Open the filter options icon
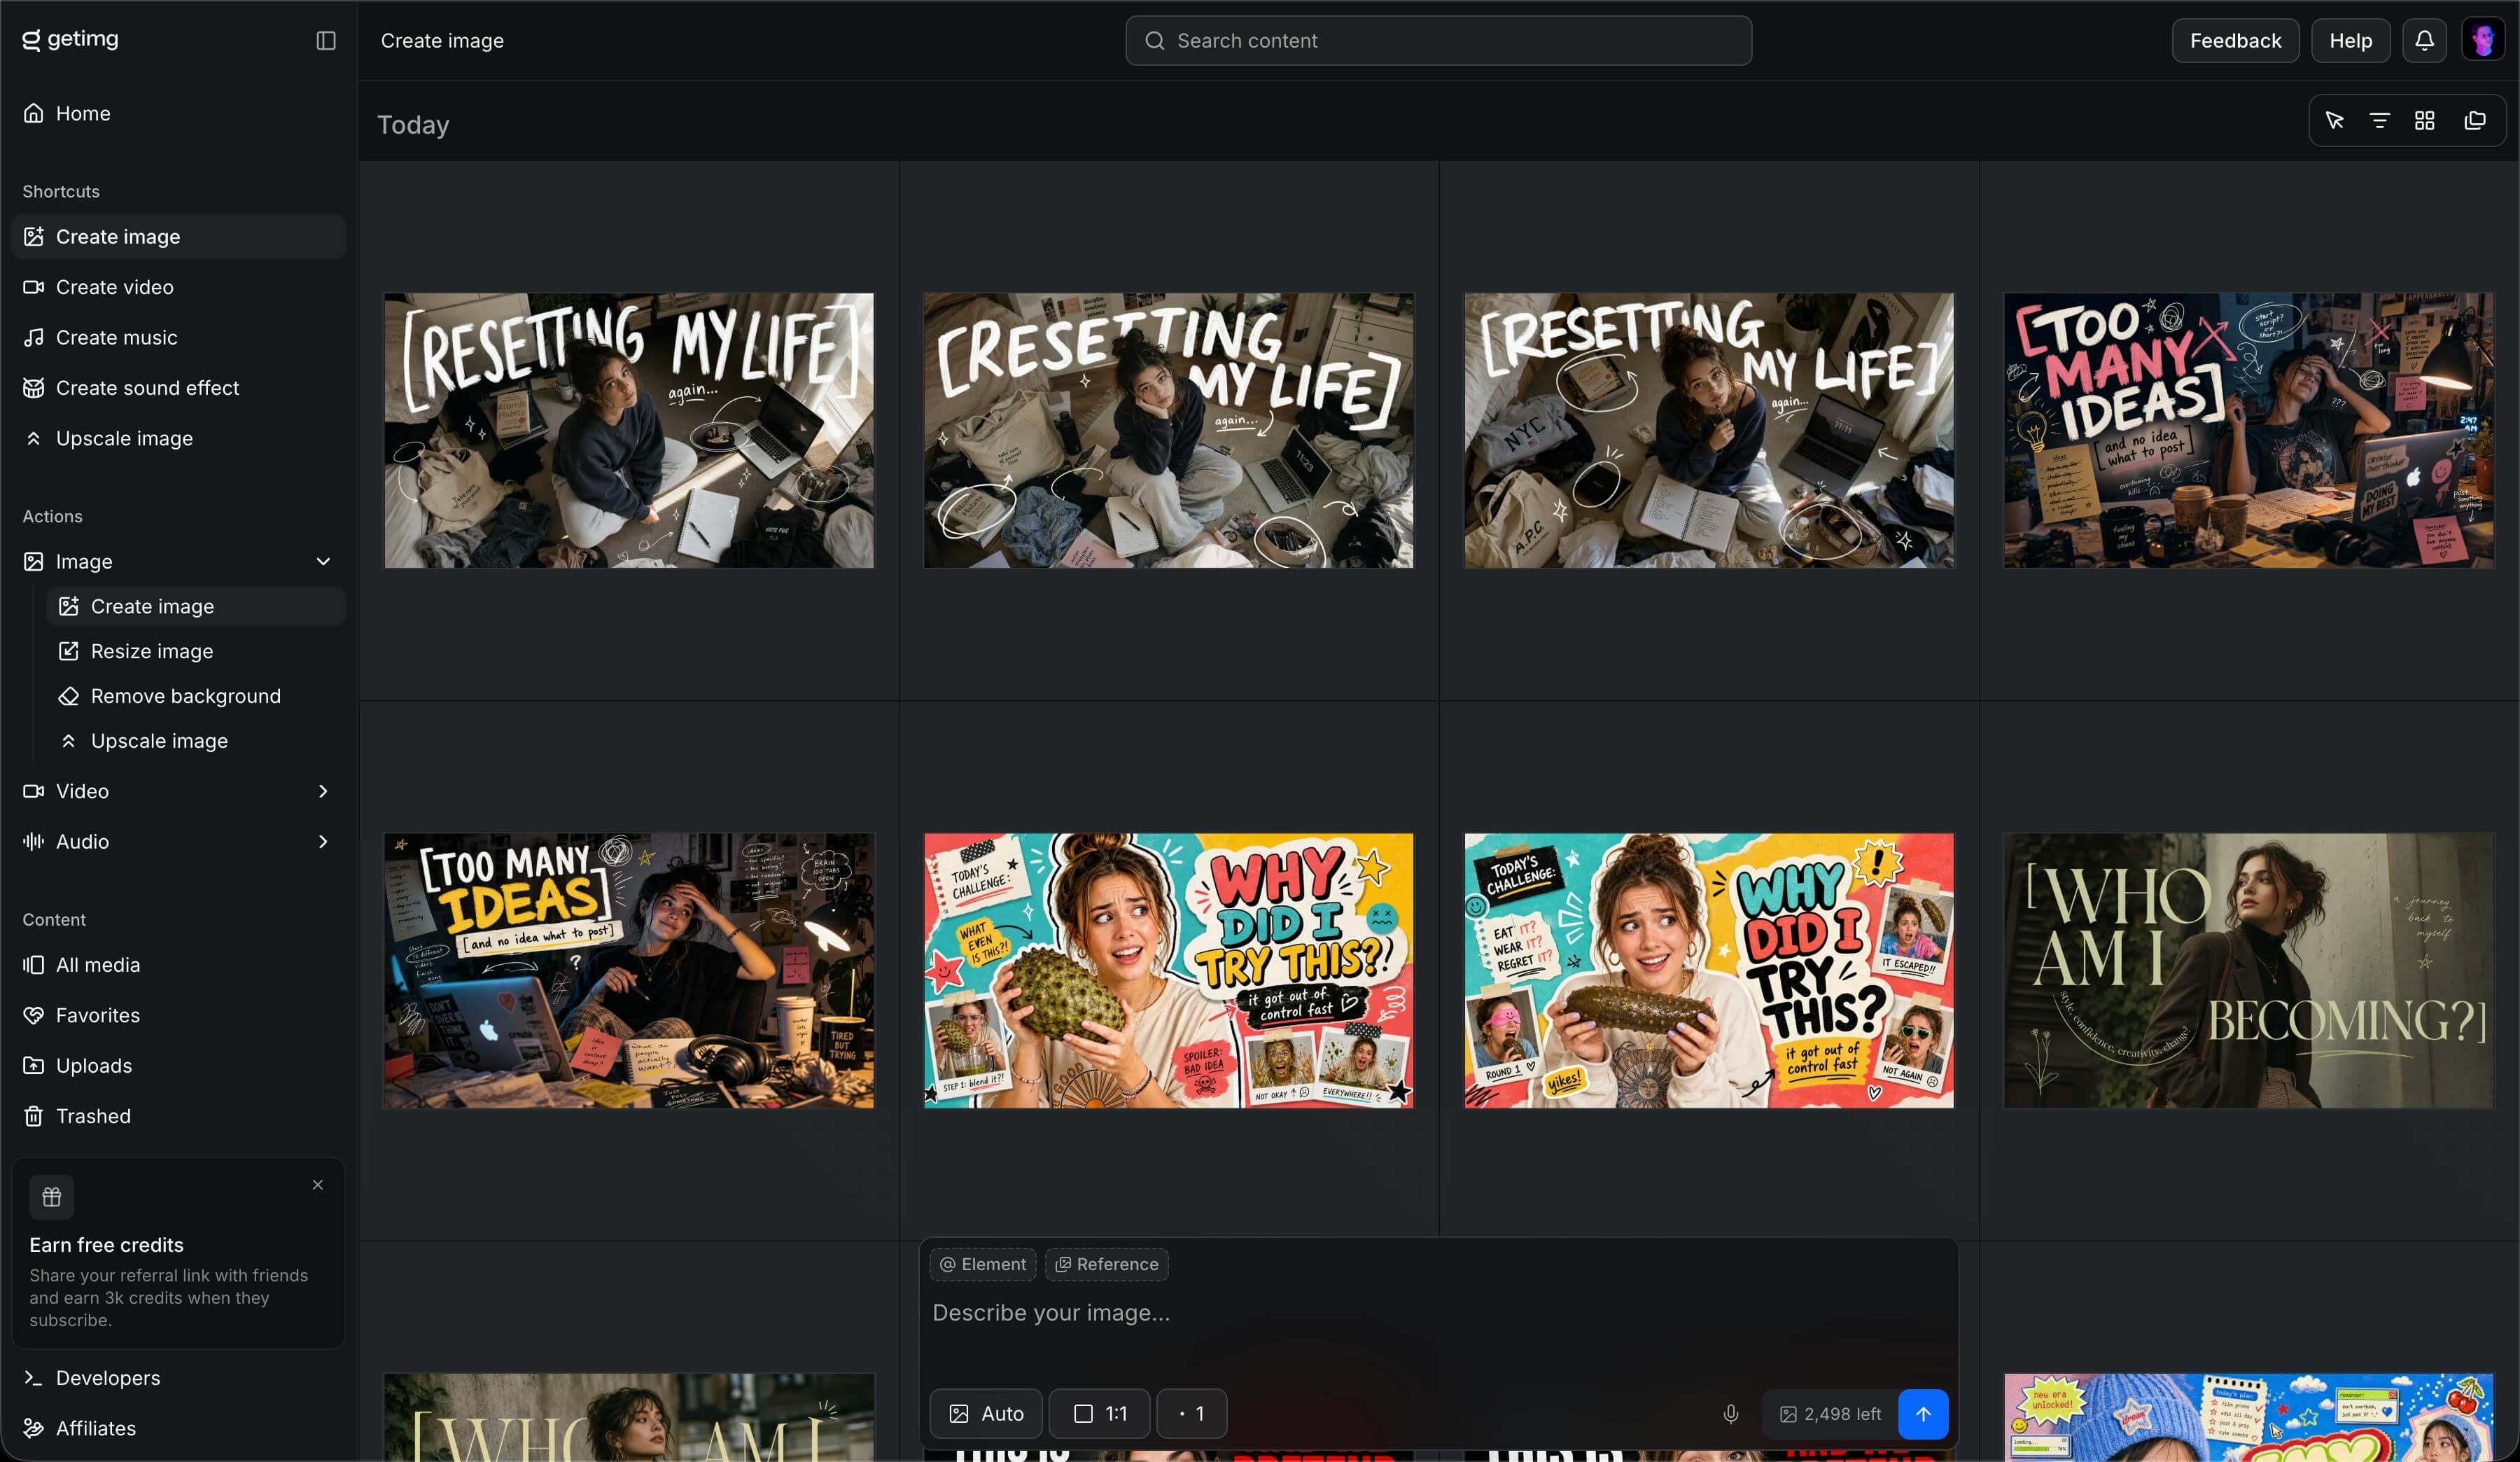 [2380, 121]
